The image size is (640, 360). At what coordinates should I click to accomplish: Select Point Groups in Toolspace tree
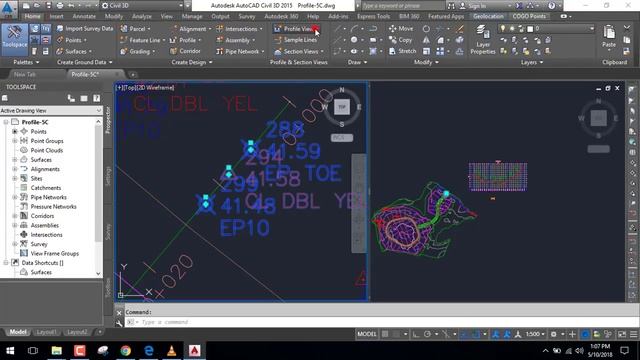[47, 141]
